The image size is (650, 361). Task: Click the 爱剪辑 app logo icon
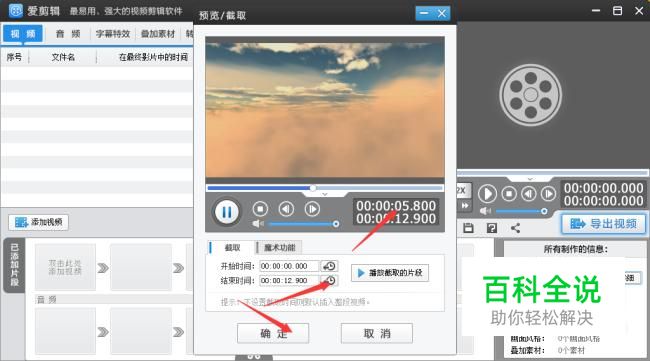pyautogui.click(x=16, y=10)
